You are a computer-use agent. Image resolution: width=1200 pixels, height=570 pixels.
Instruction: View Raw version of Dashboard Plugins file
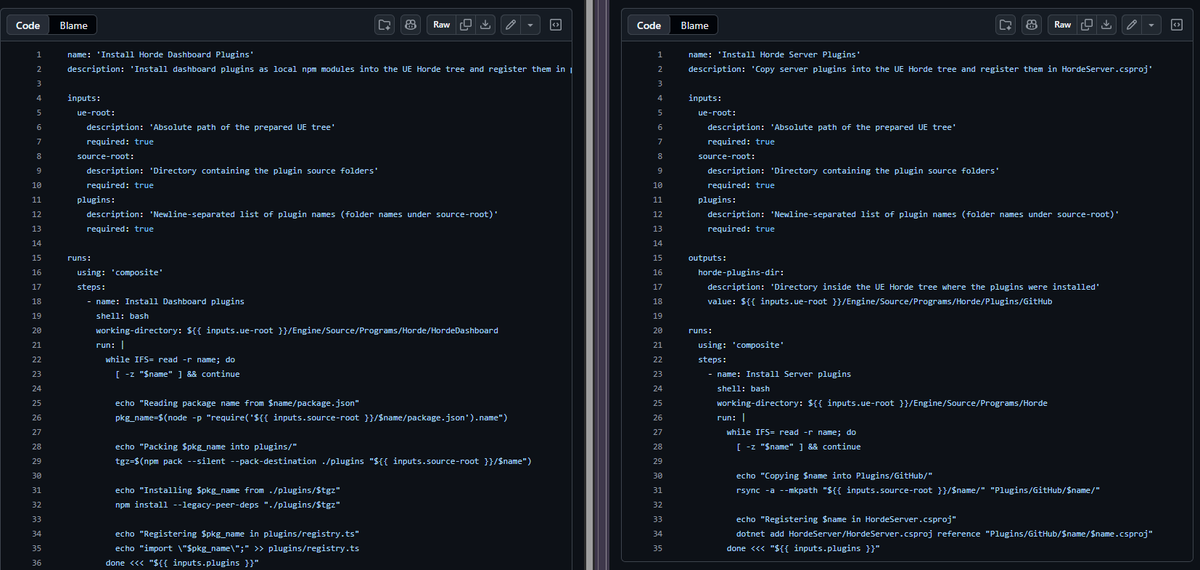pyautogui.click(x=441, y=24)
